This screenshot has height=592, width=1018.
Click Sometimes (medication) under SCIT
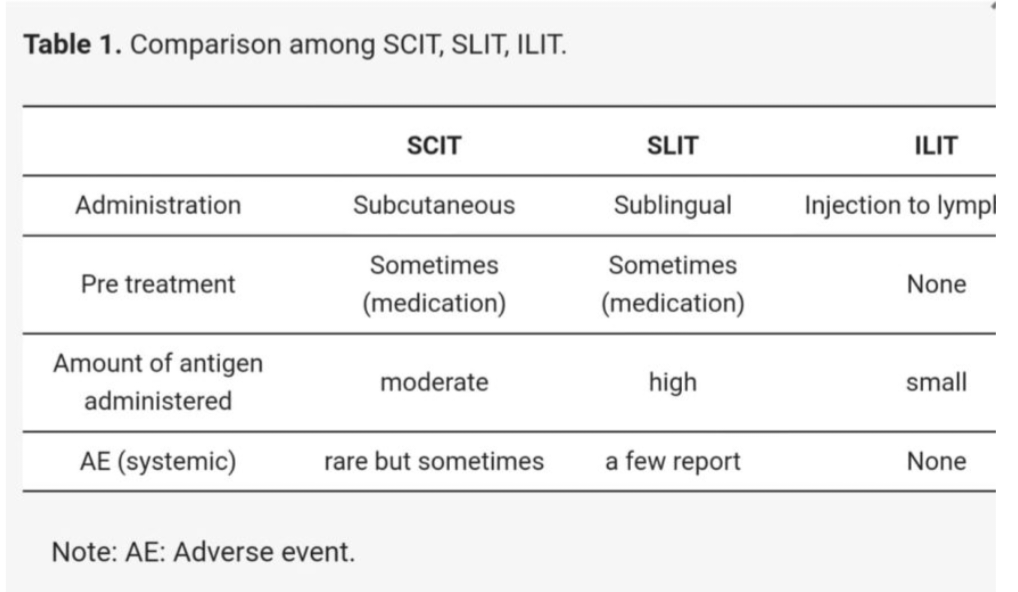434,284
